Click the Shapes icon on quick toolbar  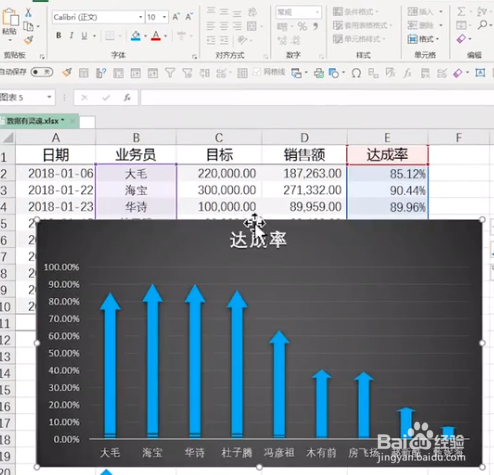point(333,73)
